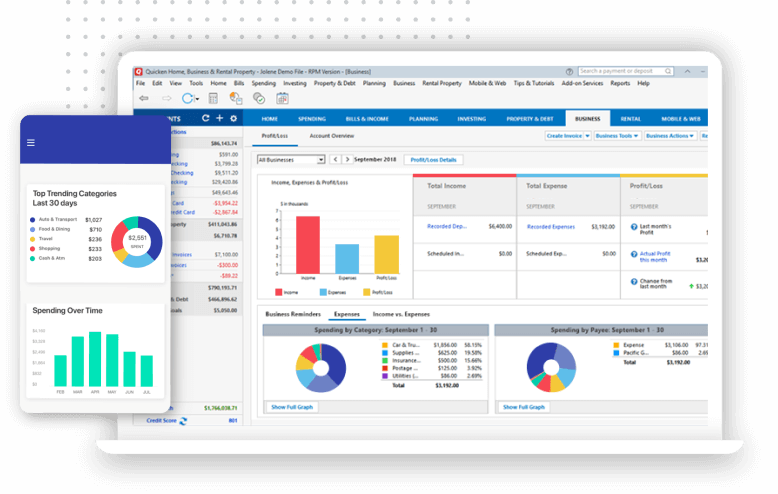The image size is (778, 494).
Task: Click the $2,551 spent donut in mobile app
Action: click(x=136, y=242)
